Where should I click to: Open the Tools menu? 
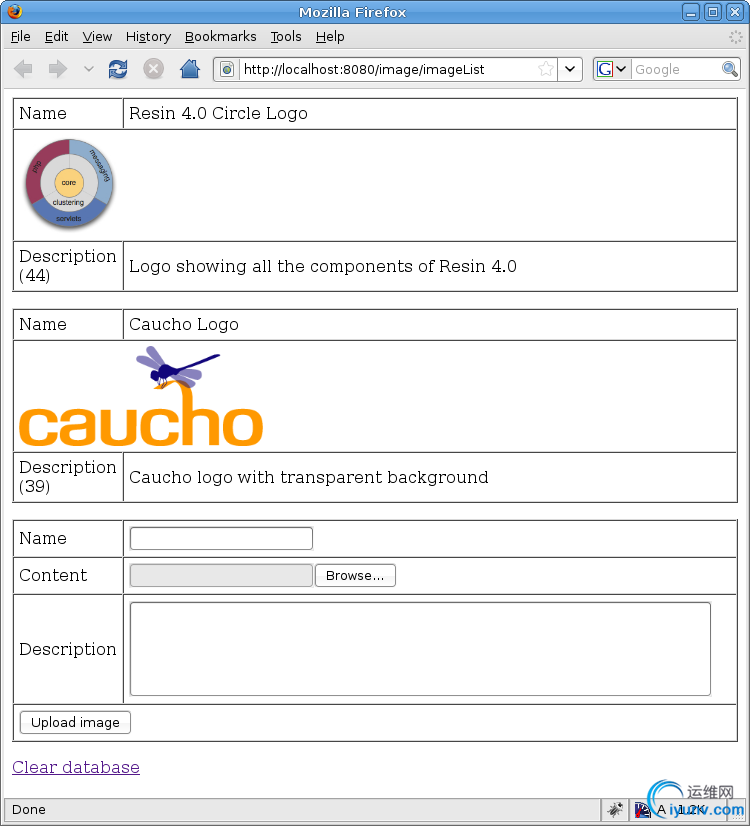(x=286, y=37)
